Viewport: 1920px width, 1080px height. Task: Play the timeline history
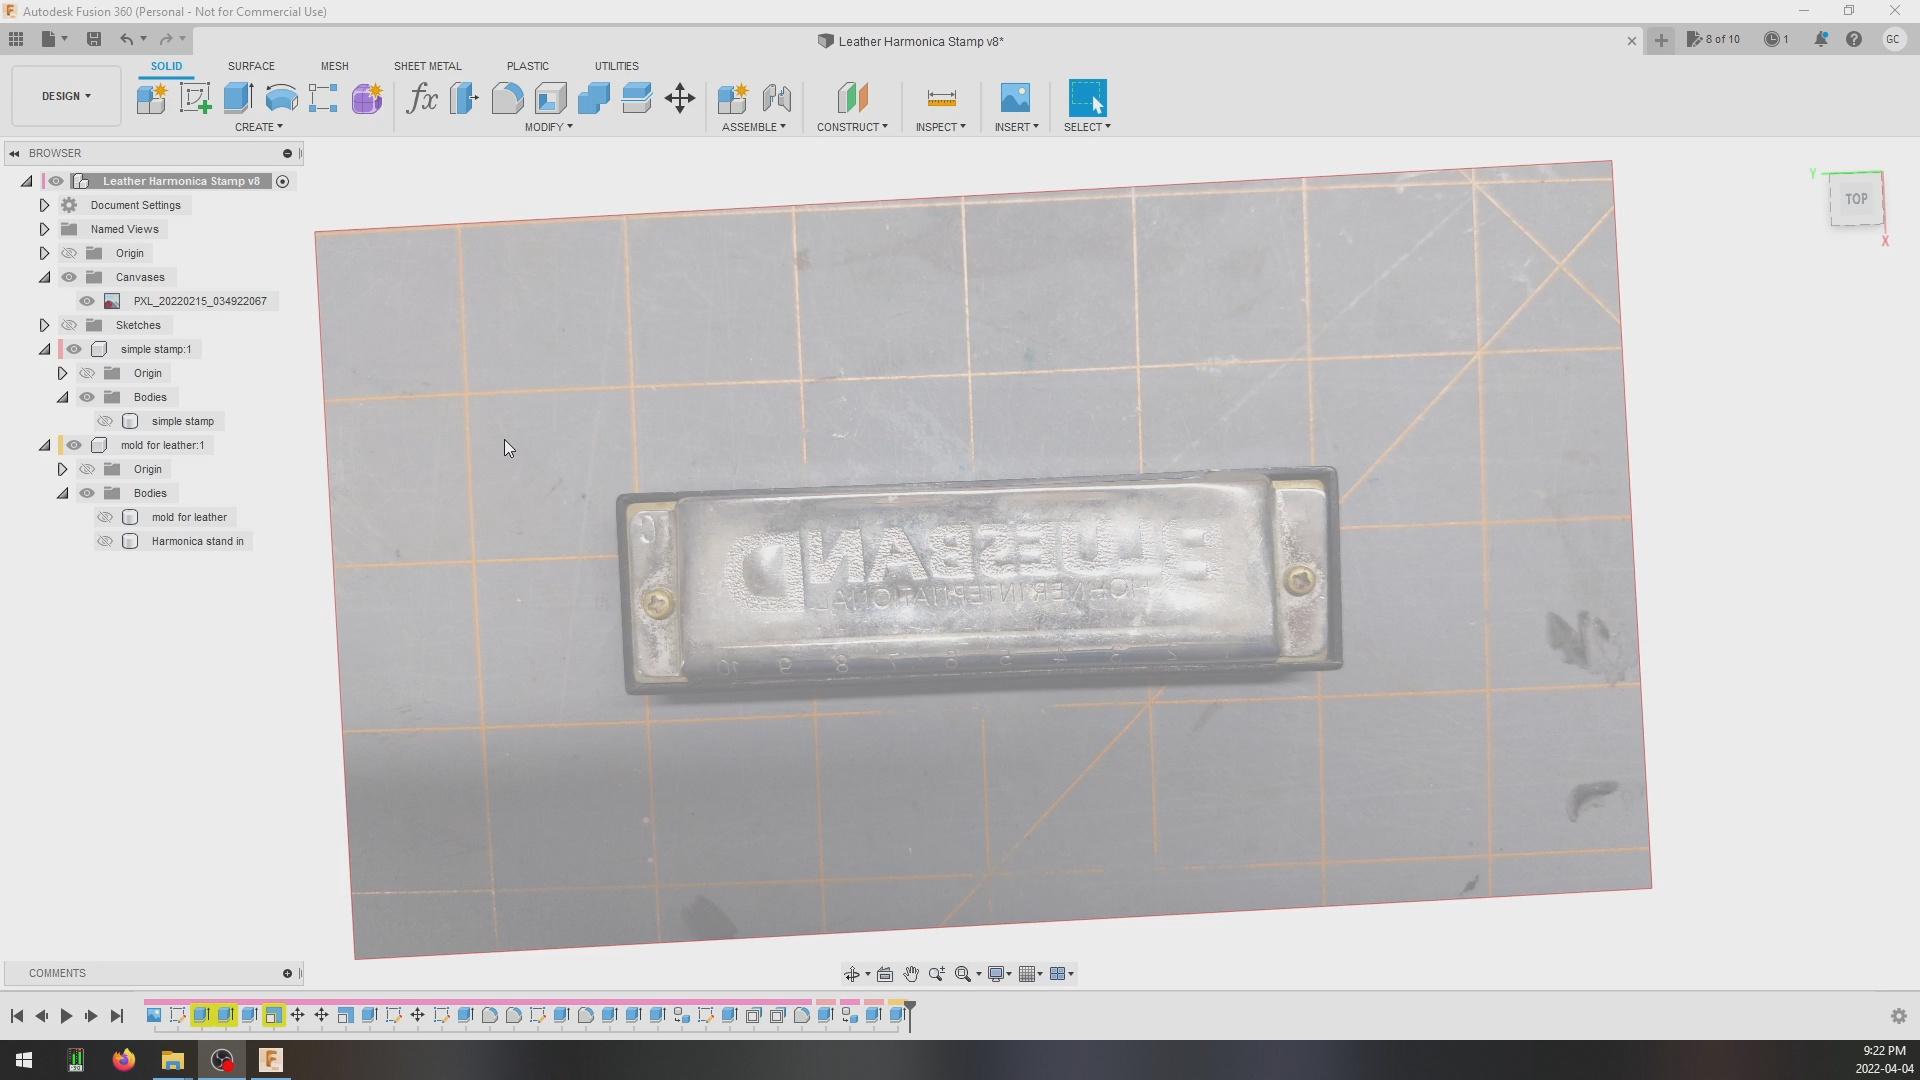pyautogui.click(x=66, y=1016)
